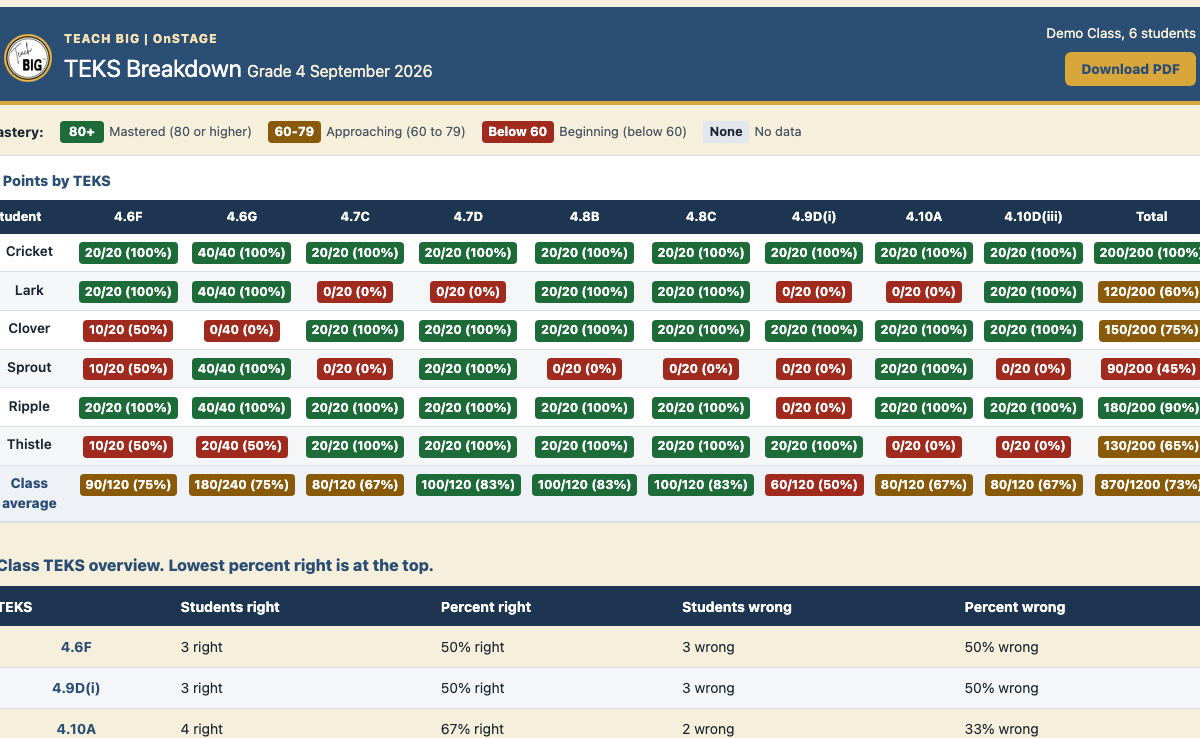The width and height of the screenshot is (1200, 738).
Task: Select the 60-79 Approaching legend badge
Action: click(294, 132)
